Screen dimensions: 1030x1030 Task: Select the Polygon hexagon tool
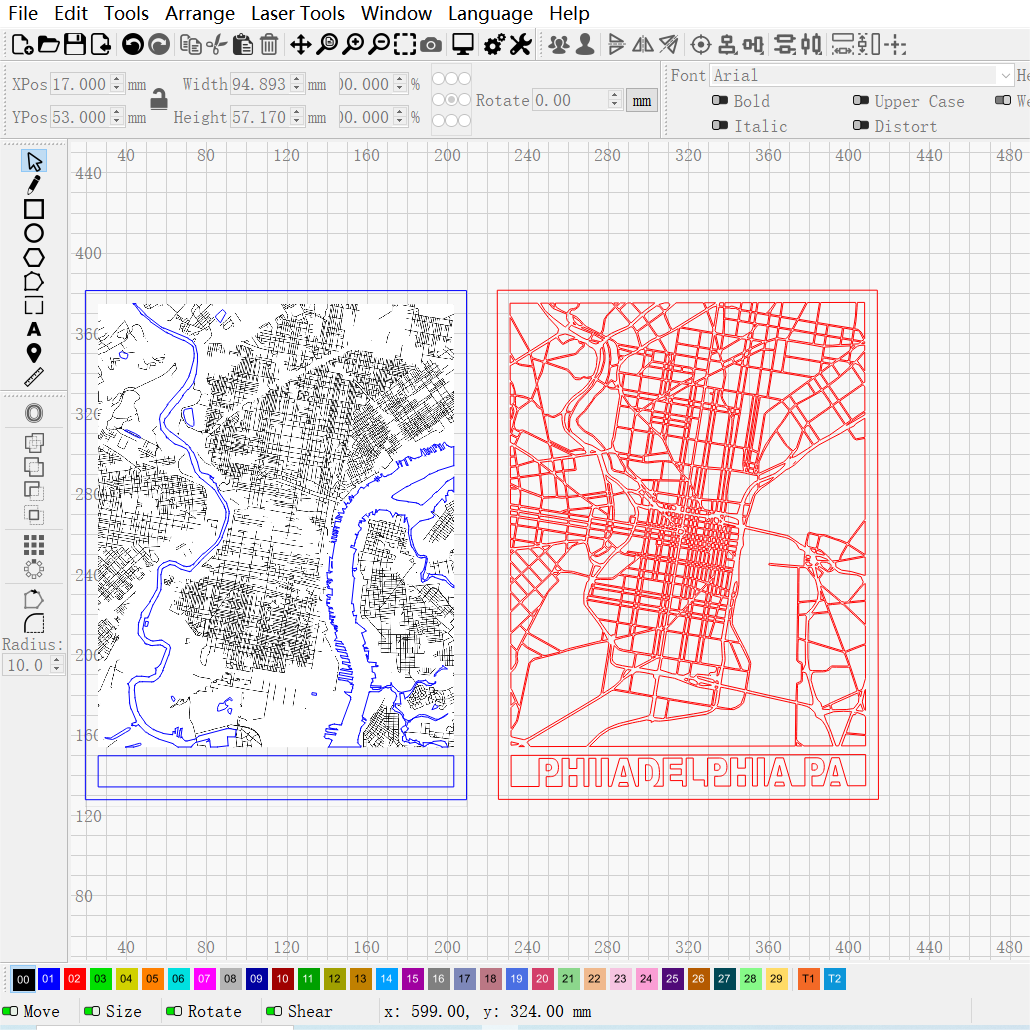click(34, 258)
